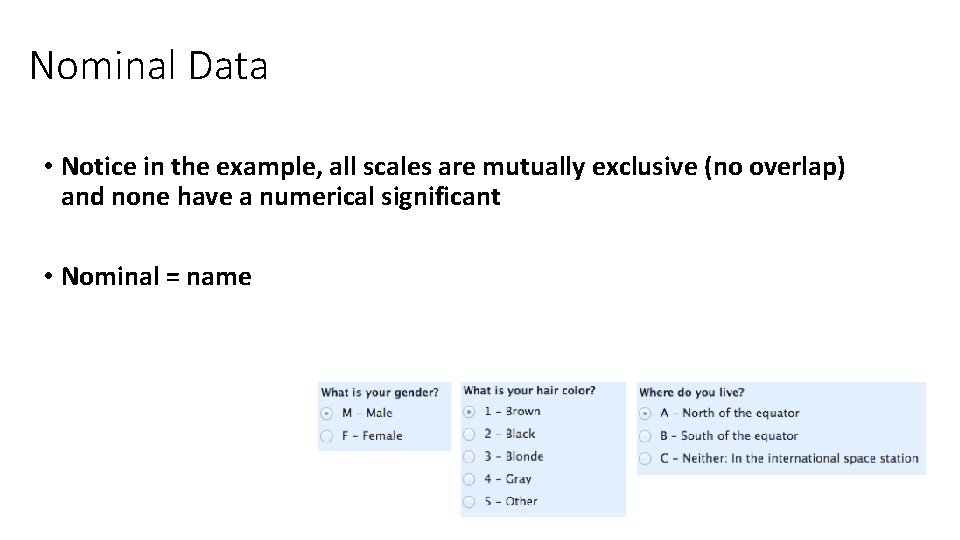Image resolution: width=960 pixels, height=540 pixels.
Task: Click the 'Where do you live?' question heading
Action: (692, 392)
